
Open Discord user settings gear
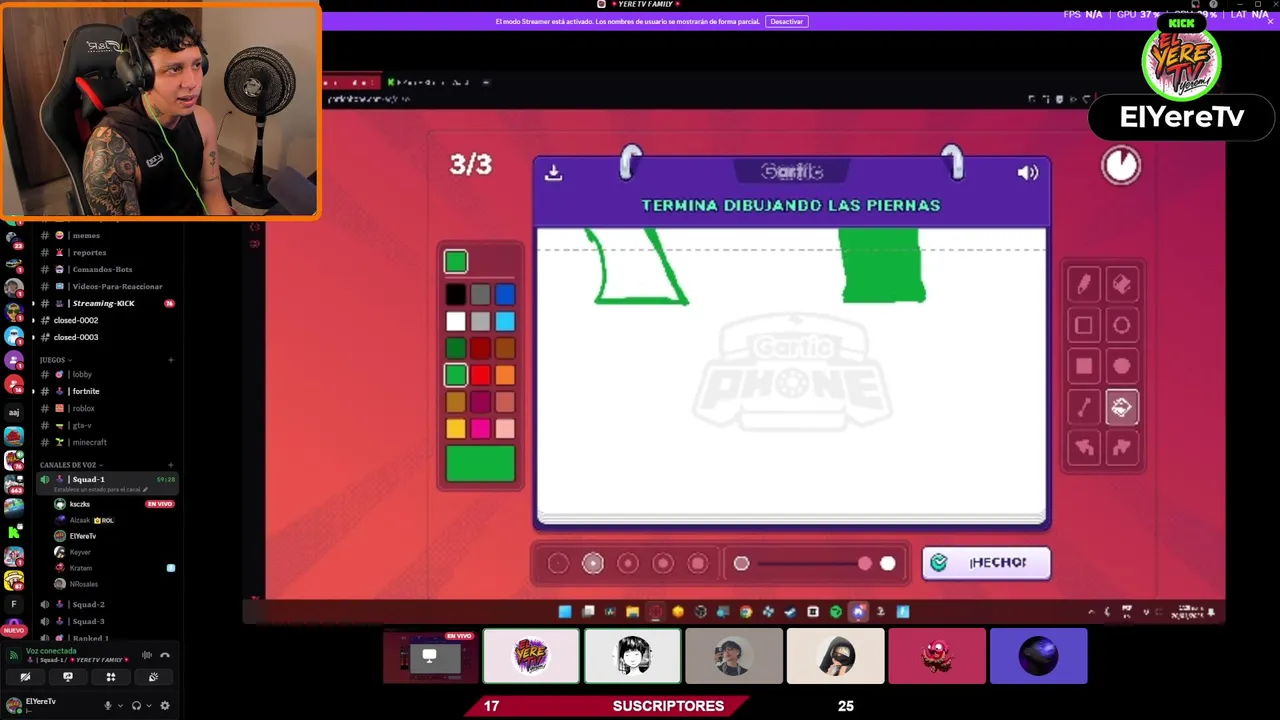coord(165,705)
